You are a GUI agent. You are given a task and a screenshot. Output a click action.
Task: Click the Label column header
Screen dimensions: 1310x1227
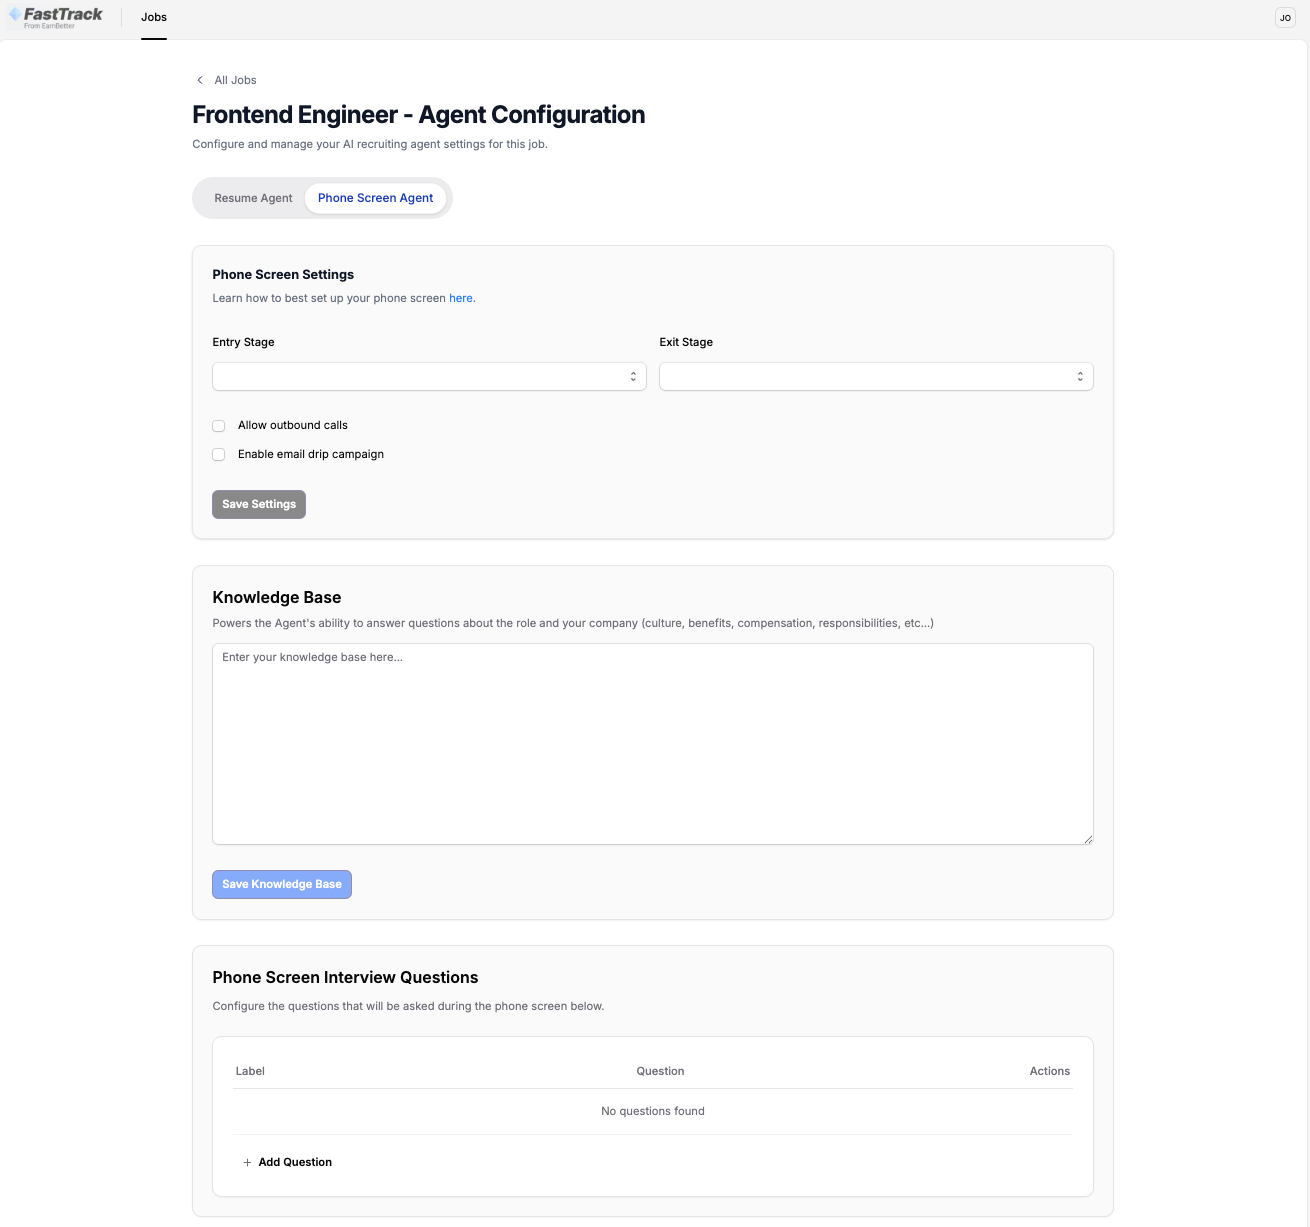250,1071
